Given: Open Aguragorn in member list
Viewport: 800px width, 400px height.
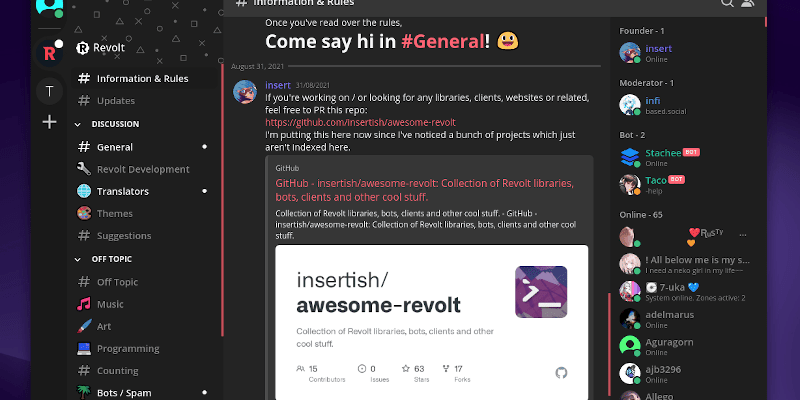Looking at the screenshot, I should (x=689, y=346).
